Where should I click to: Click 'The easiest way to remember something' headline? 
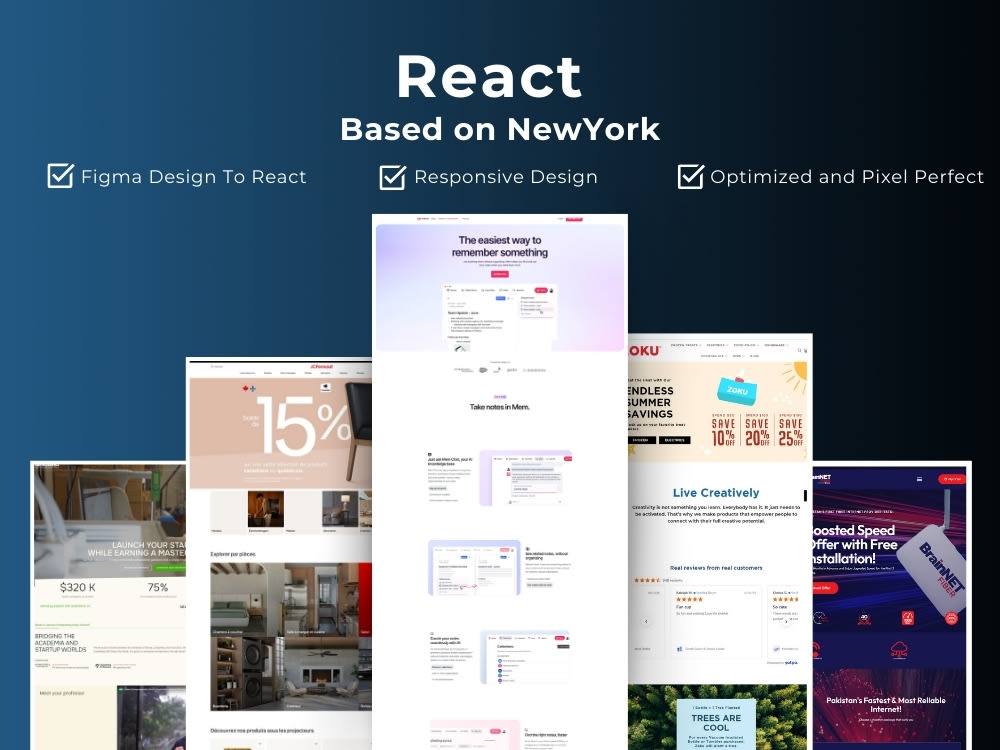pos(500,246)
